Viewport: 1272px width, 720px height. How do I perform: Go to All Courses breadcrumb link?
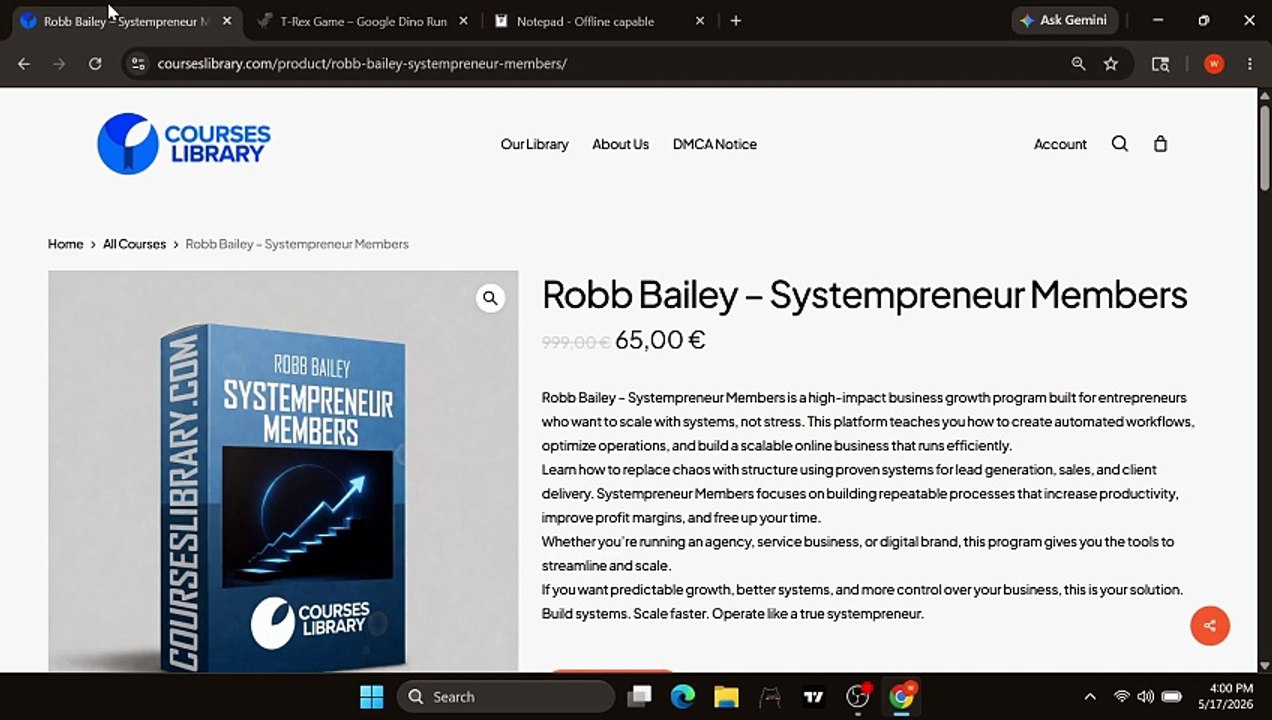pyautogui.click(x=134, y=244)
